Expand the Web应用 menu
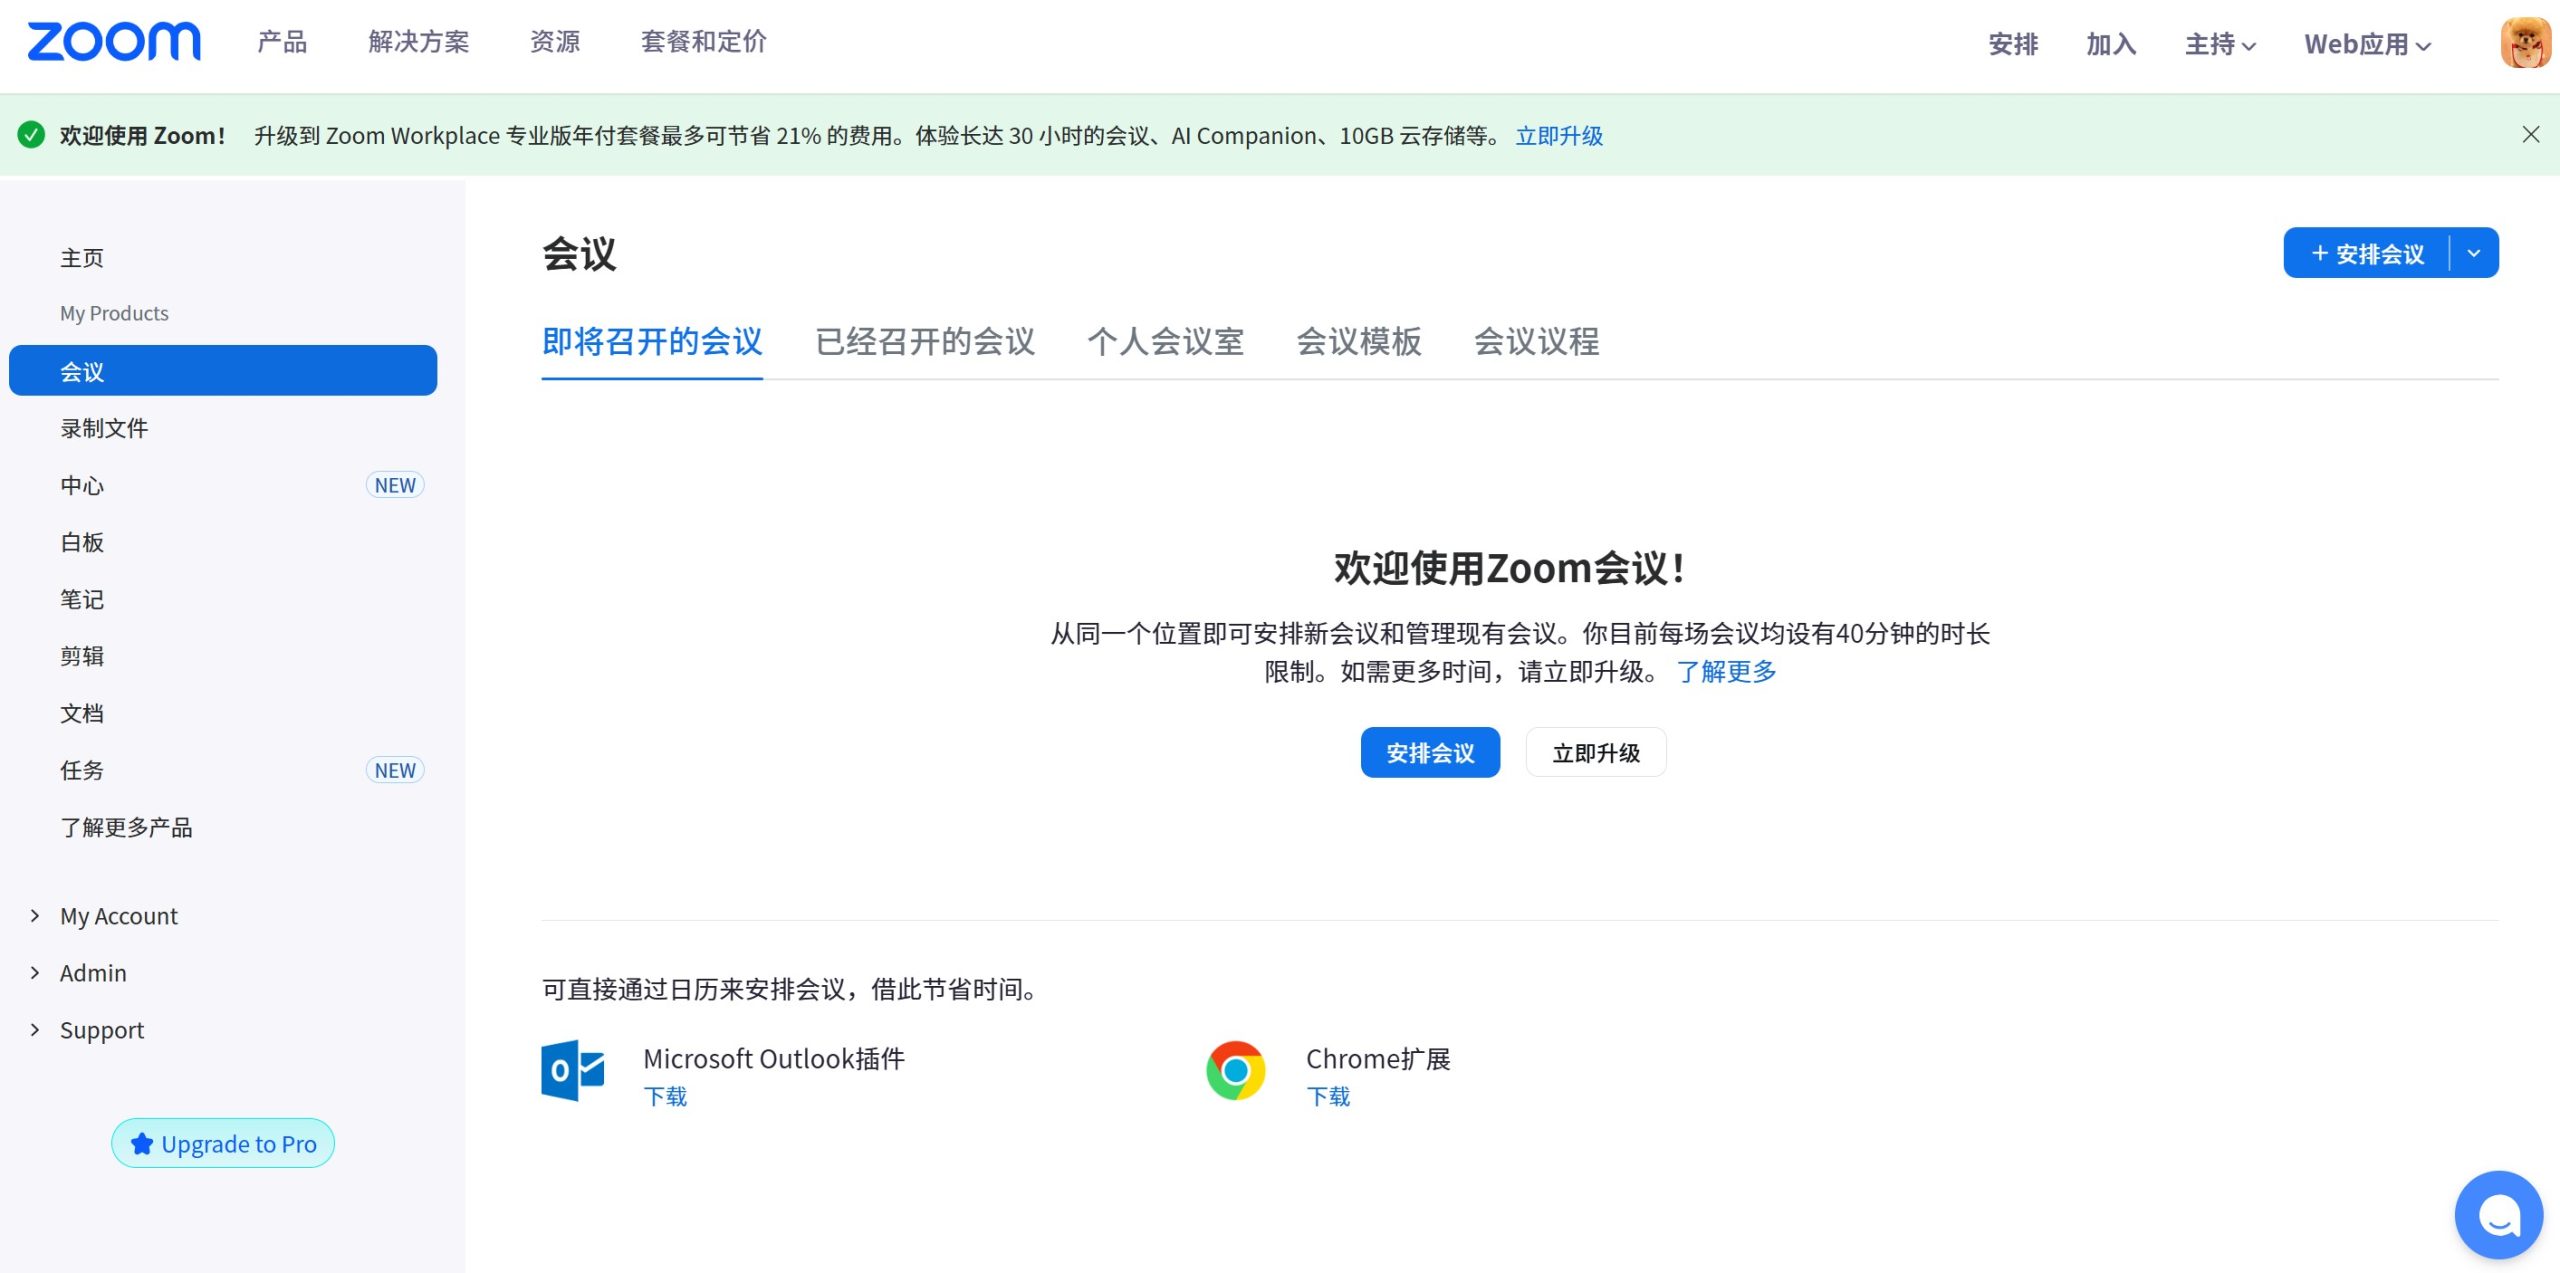 pyautogui.click(x=2367, y=44)
